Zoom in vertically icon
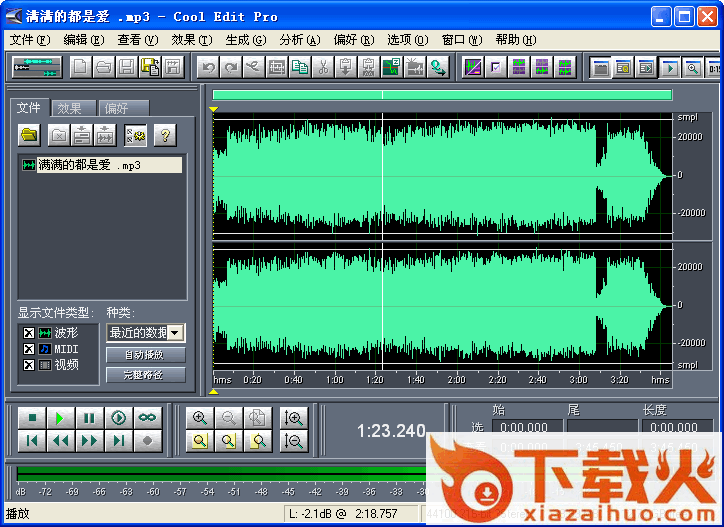 (294, 418)
